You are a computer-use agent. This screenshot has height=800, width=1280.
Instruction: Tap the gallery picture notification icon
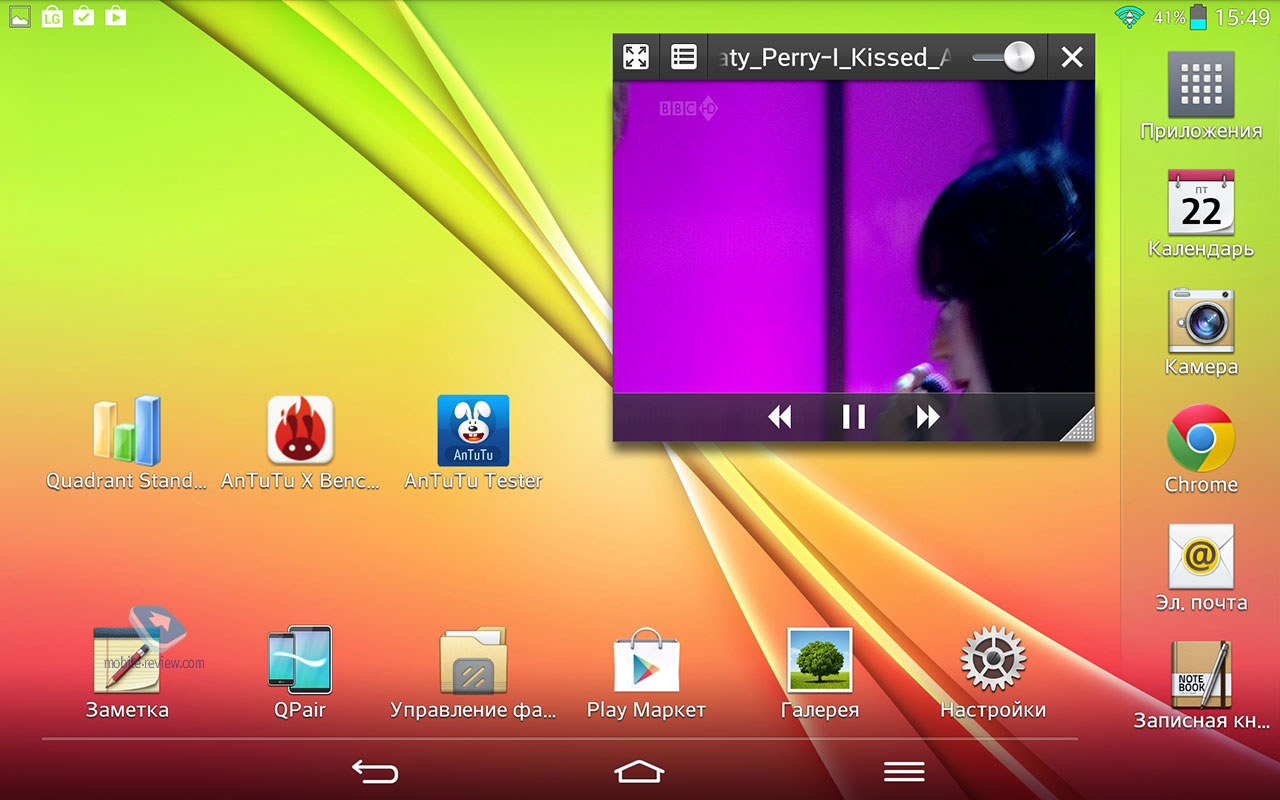20,16
